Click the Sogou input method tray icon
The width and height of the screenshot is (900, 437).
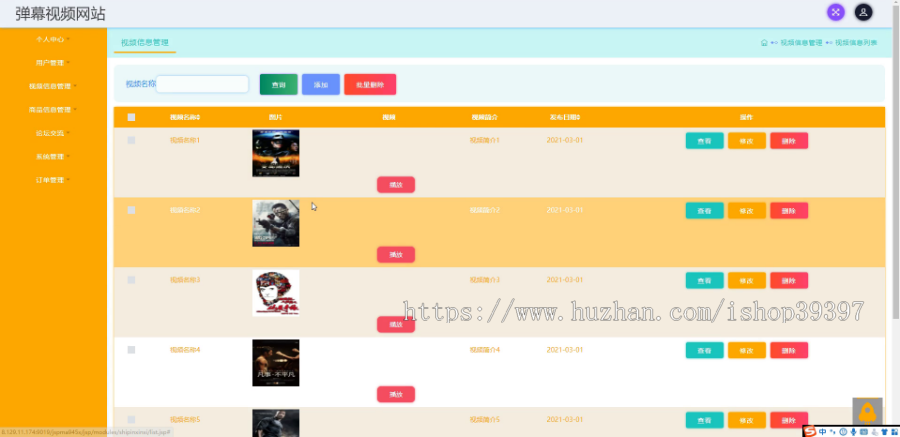click(x=810, y=432)
